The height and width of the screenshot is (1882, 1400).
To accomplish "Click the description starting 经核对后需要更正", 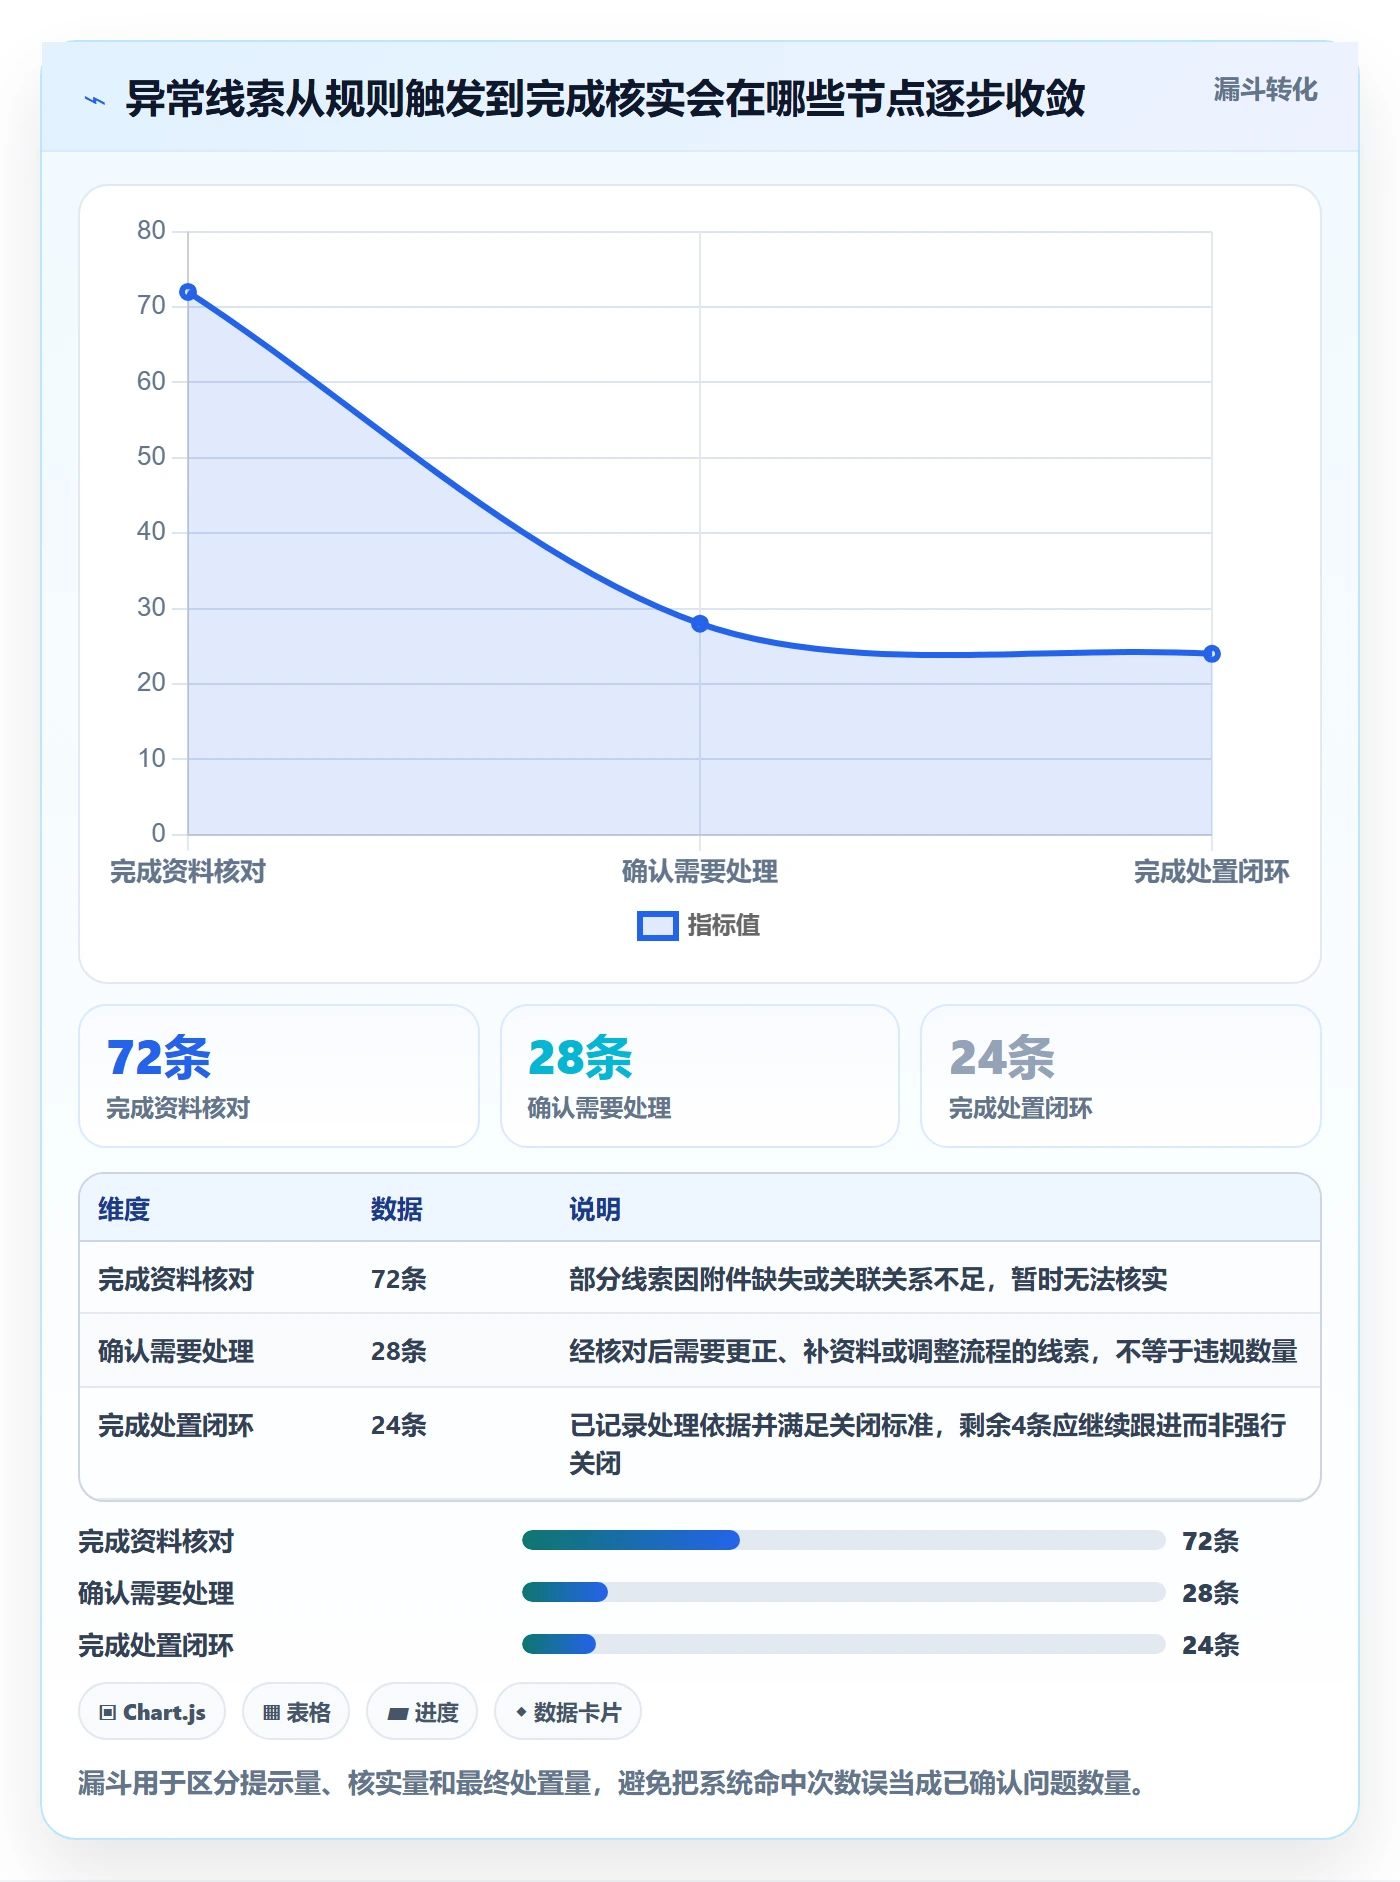I will (933, 1351).
